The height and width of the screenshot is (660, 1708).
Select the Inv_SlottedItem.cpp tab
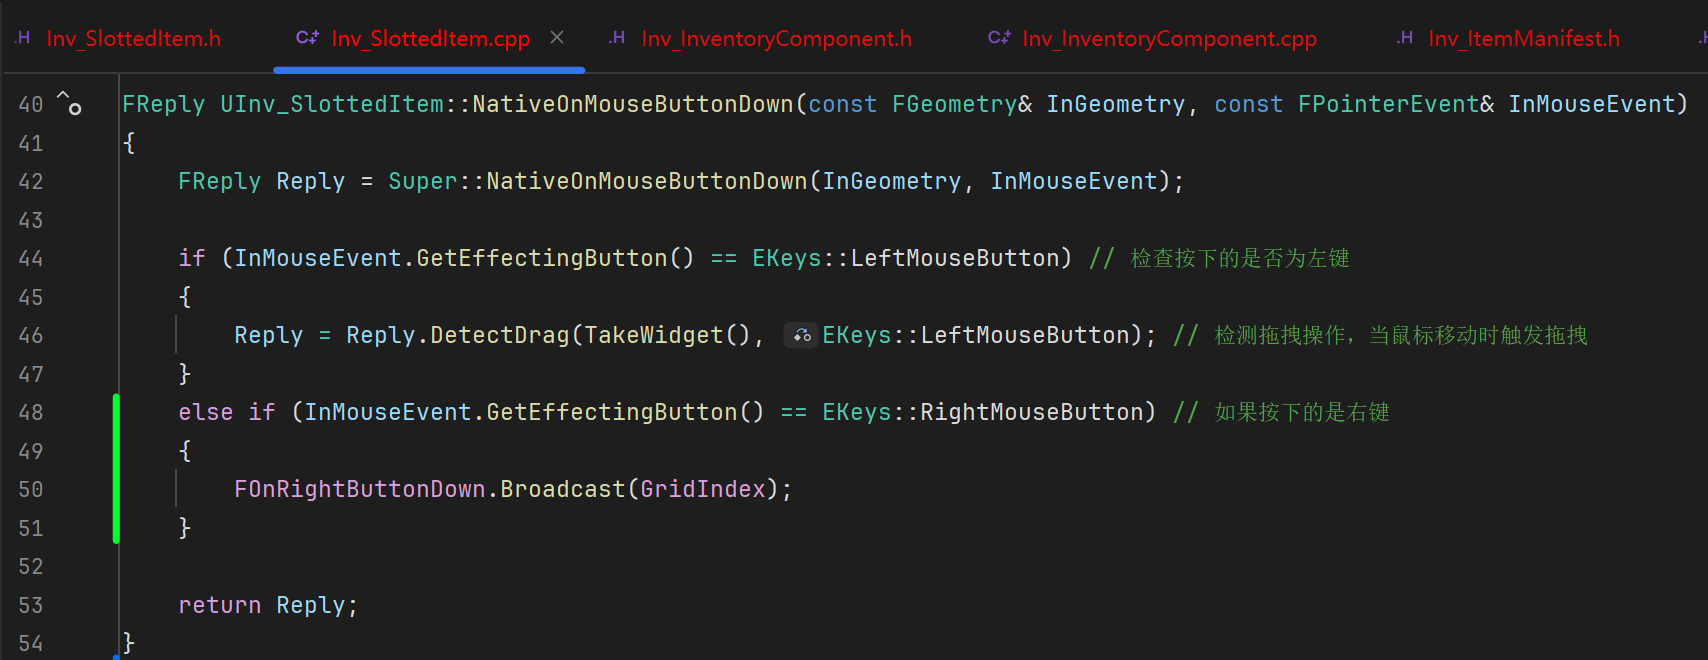coord(430,38)
